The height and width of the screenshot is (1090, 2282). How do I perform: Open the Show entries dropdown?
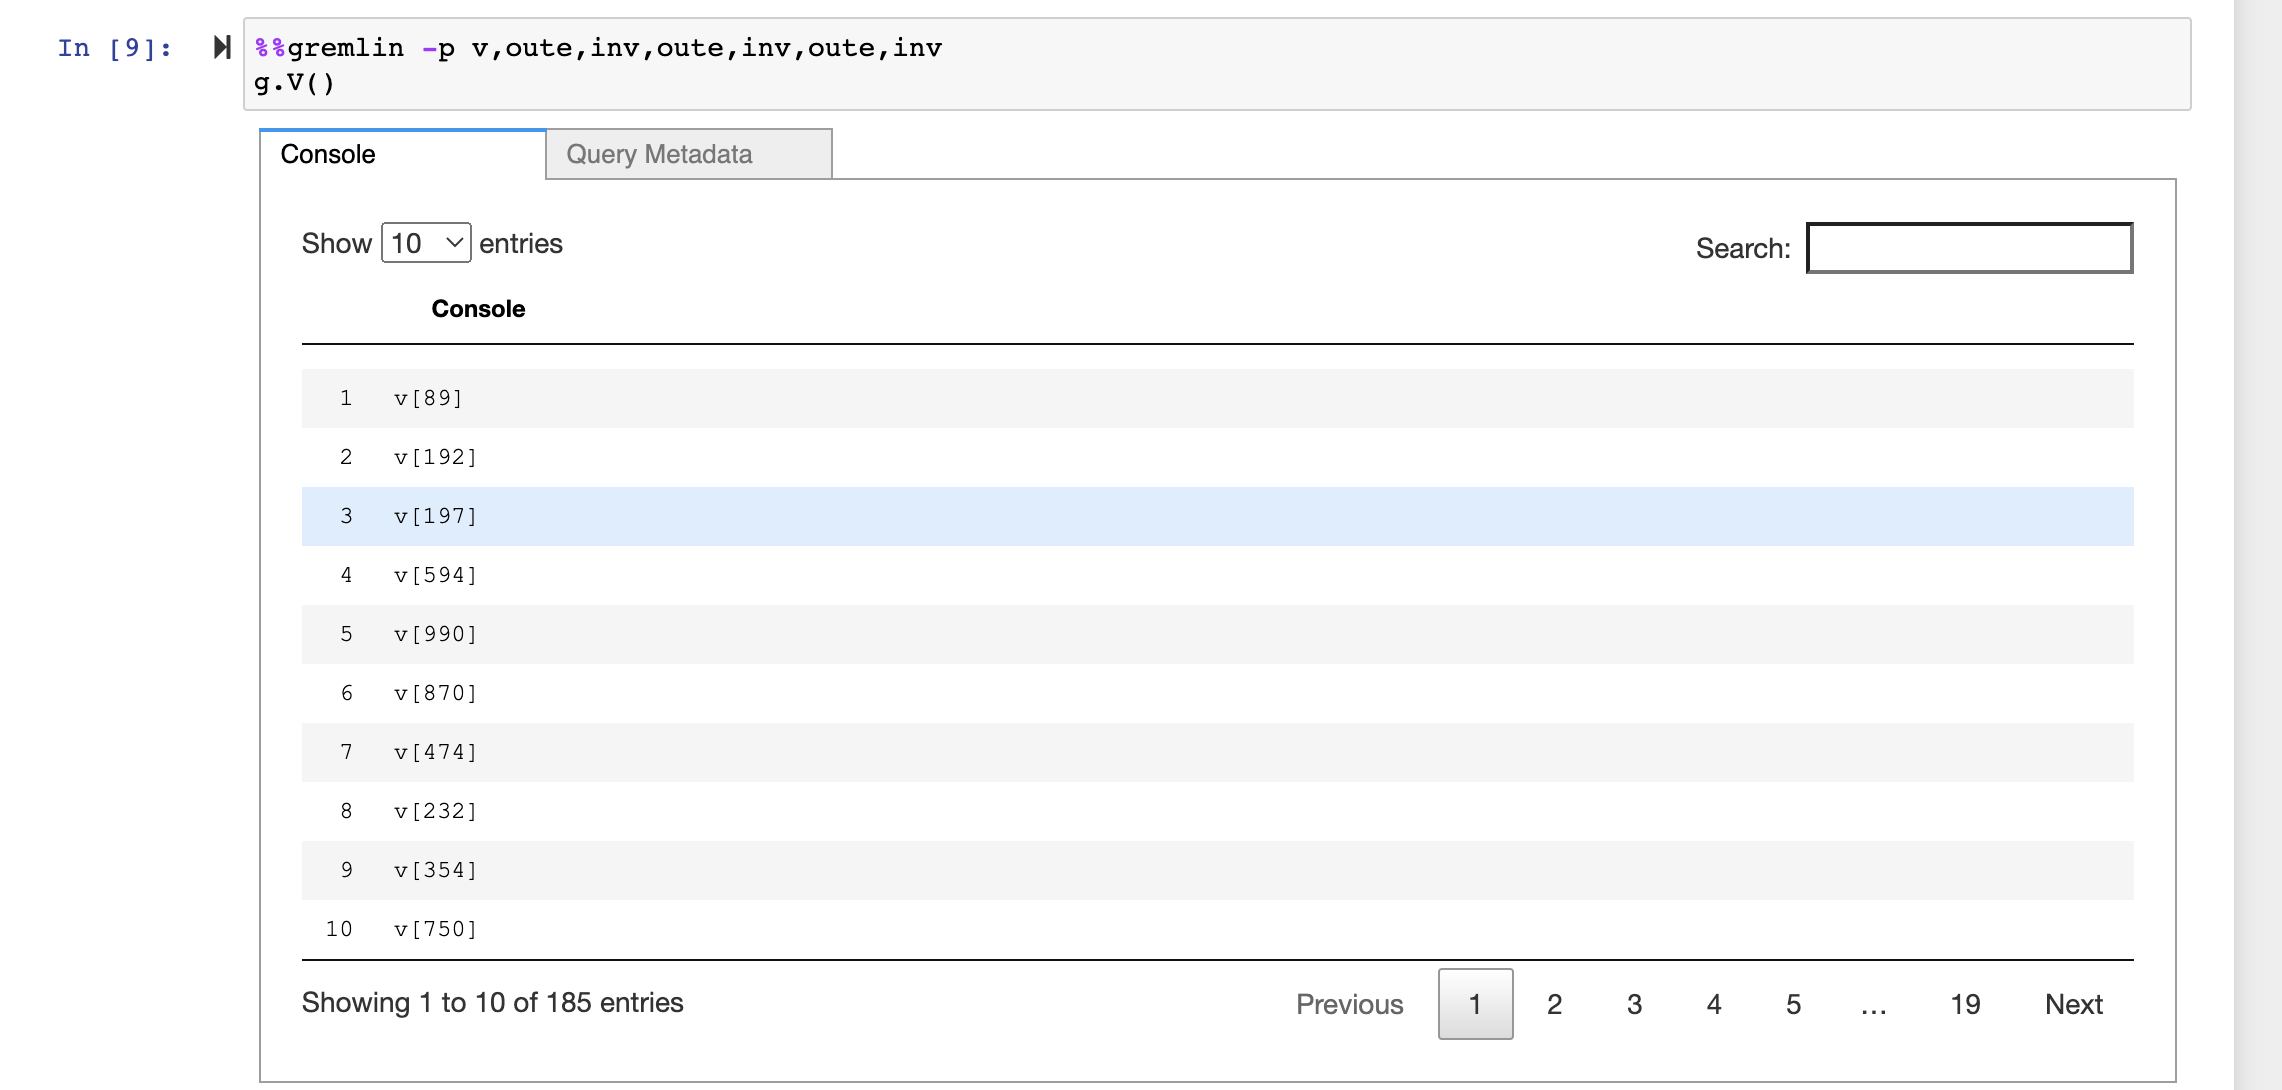(x=425, y=243)
